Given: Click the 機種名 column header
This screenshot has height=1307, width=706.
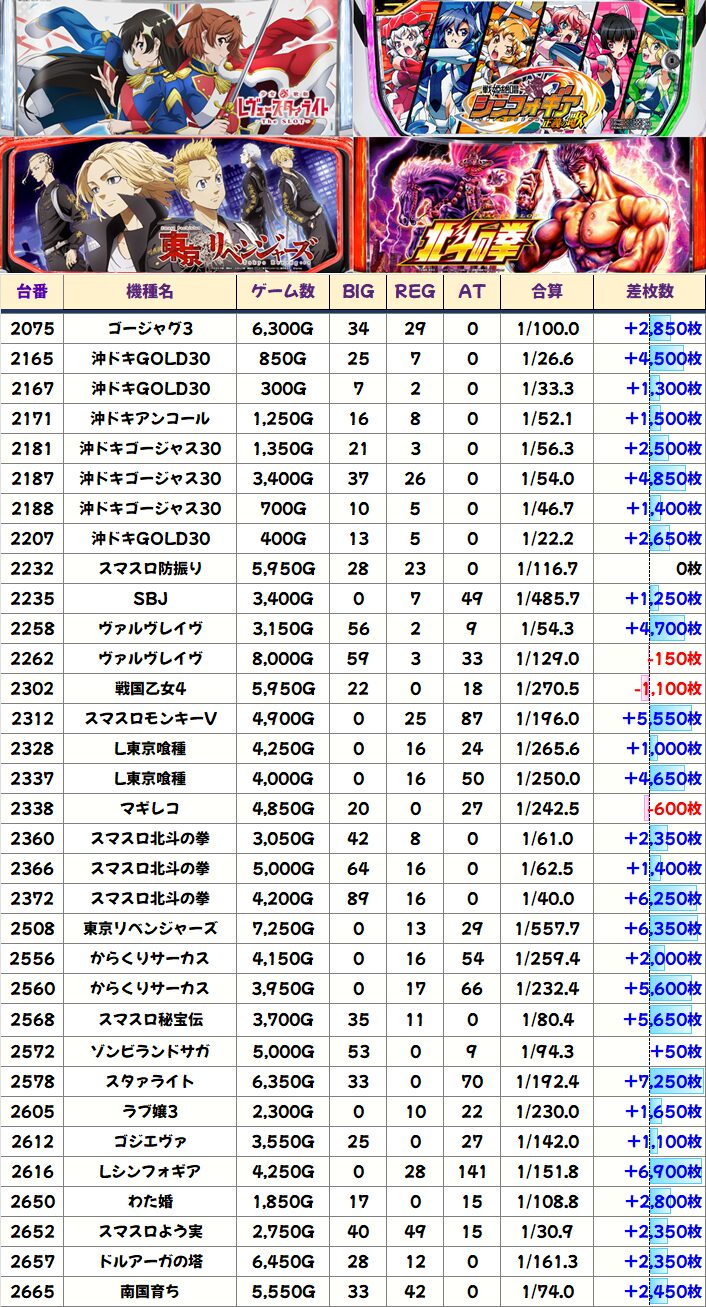Looking at the screenshot, I should [150, 291].
